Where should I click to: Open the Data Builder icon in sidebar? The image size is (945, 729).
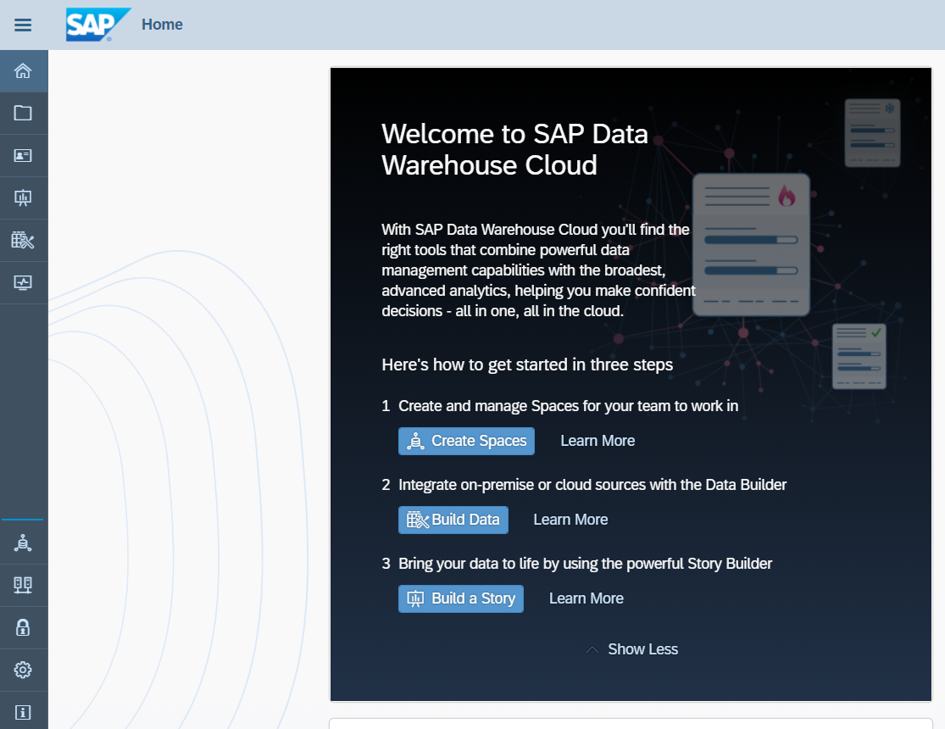pos(24,240)
